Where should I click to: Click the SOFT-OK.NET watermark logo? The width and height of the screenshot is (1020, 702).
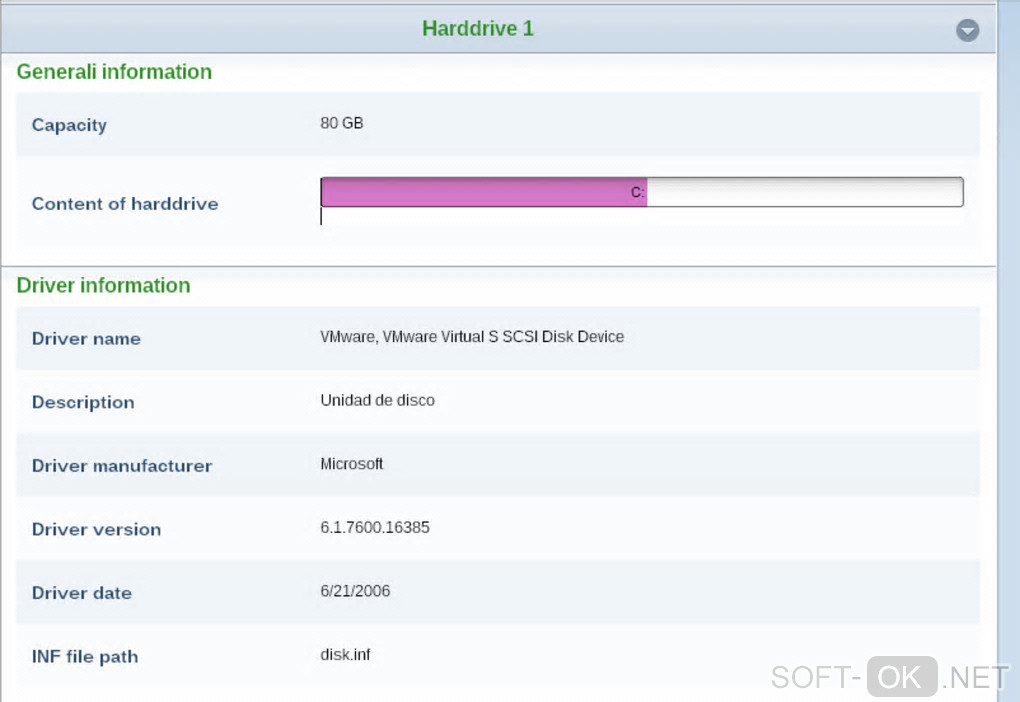pyautogui.click(x=889, y=677)
